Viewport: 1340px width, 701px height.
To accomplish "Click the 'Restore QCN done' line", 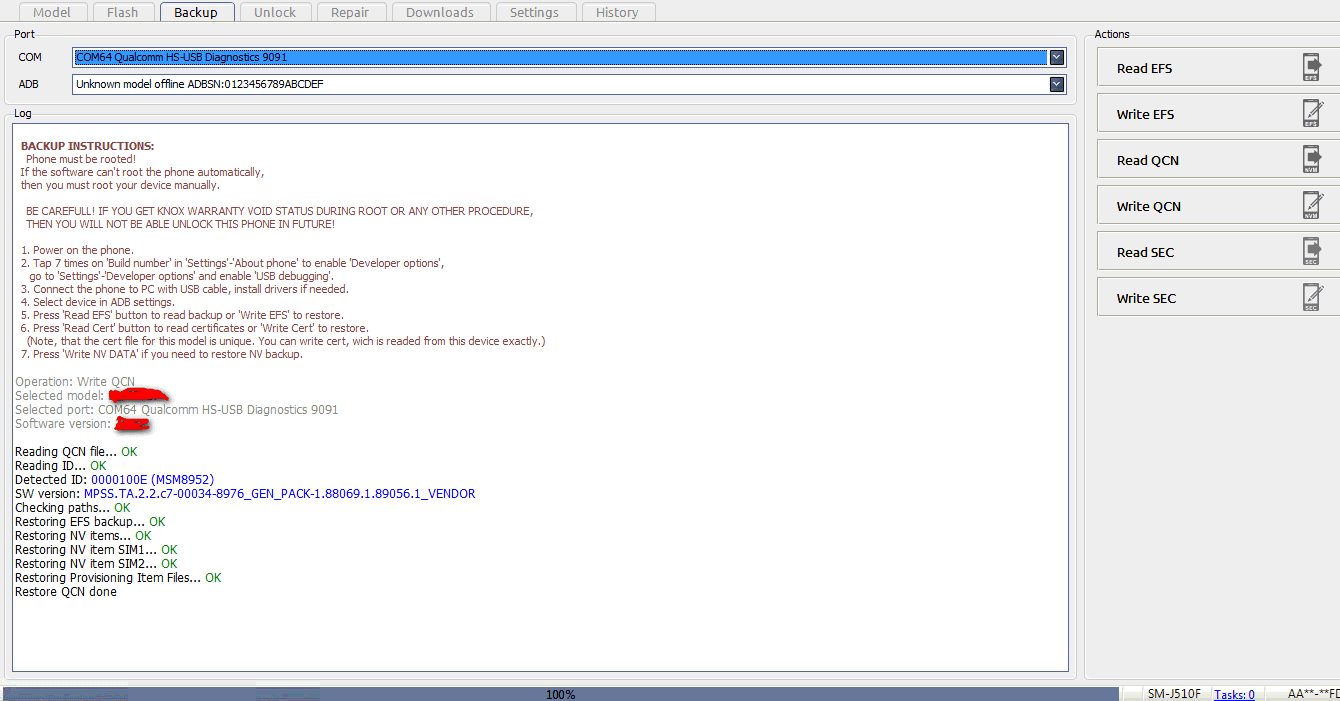I will [x=66, y=592].
